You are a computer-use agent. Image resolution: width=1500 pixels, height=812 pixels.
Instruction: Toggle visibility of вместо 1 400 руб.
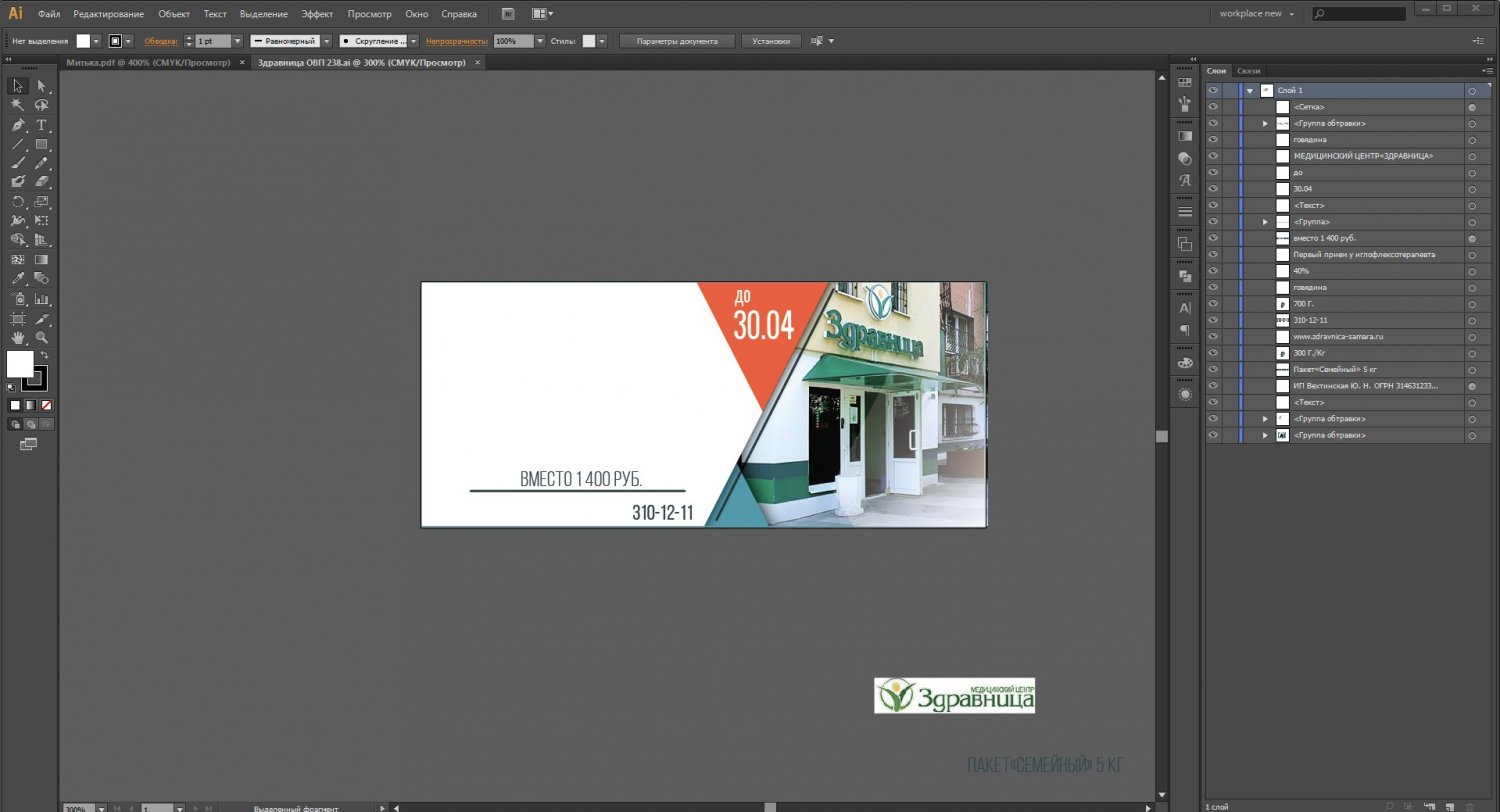(x=1213, y=238)
